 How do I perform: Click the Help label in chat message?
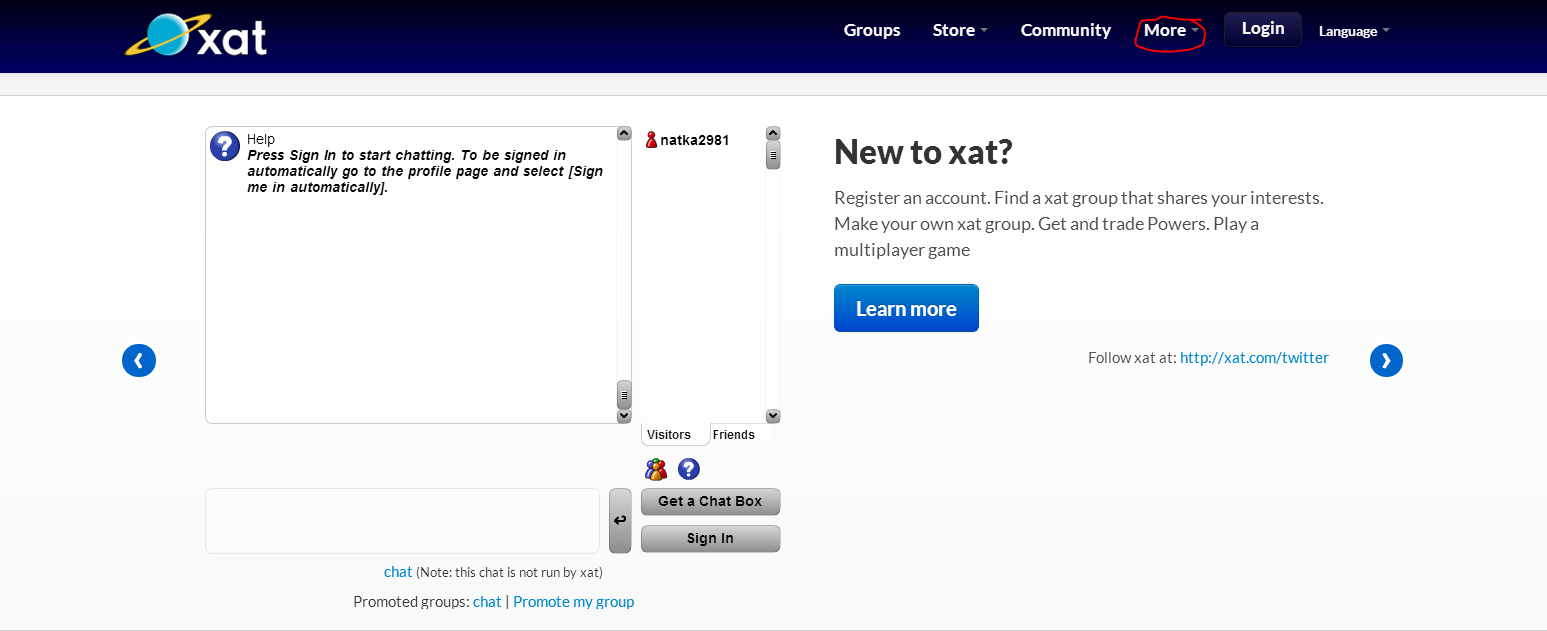pos(261,139)
